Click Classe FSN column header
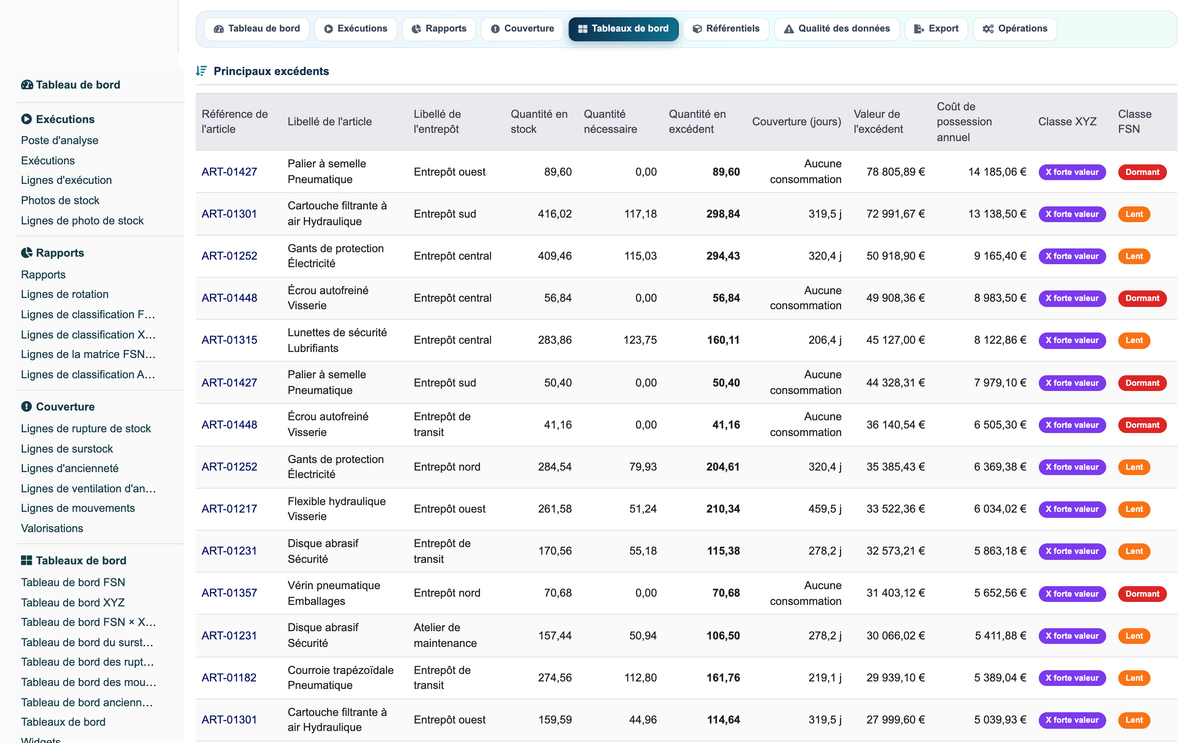The image size is (1200, 743). pos(1135,122)
